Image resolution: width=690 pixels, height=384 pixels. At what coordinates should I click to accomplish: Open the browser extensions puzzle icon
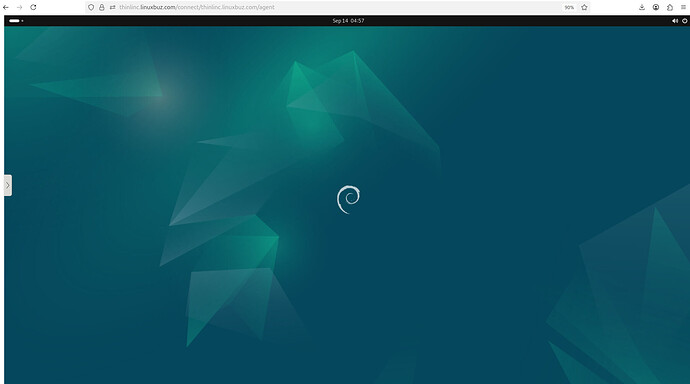pyautogui.click(x=670, y=7)
